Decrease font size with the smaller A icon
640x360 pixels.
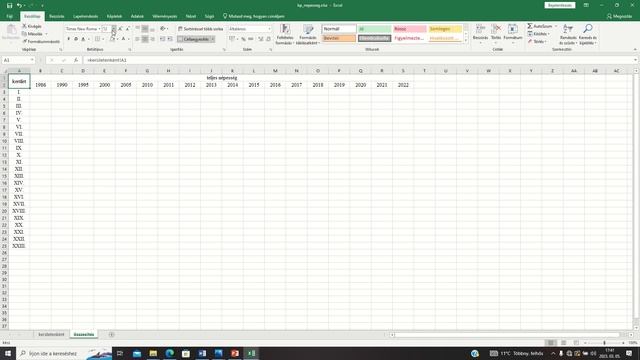[128, 29]
